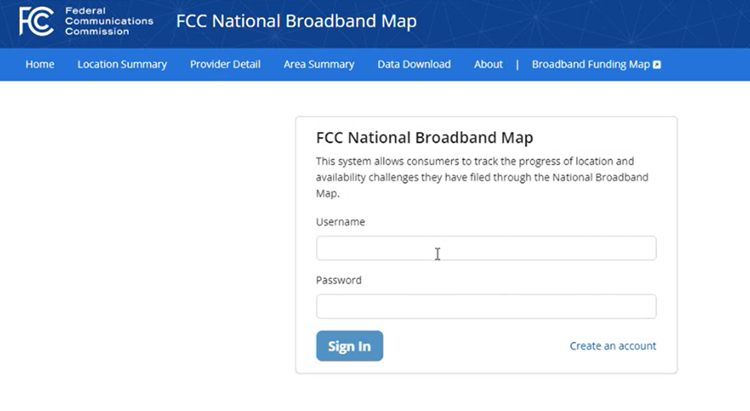The image size is (750, 411).
Task: Click the Password field label
Action: click(x=339, y=280)
